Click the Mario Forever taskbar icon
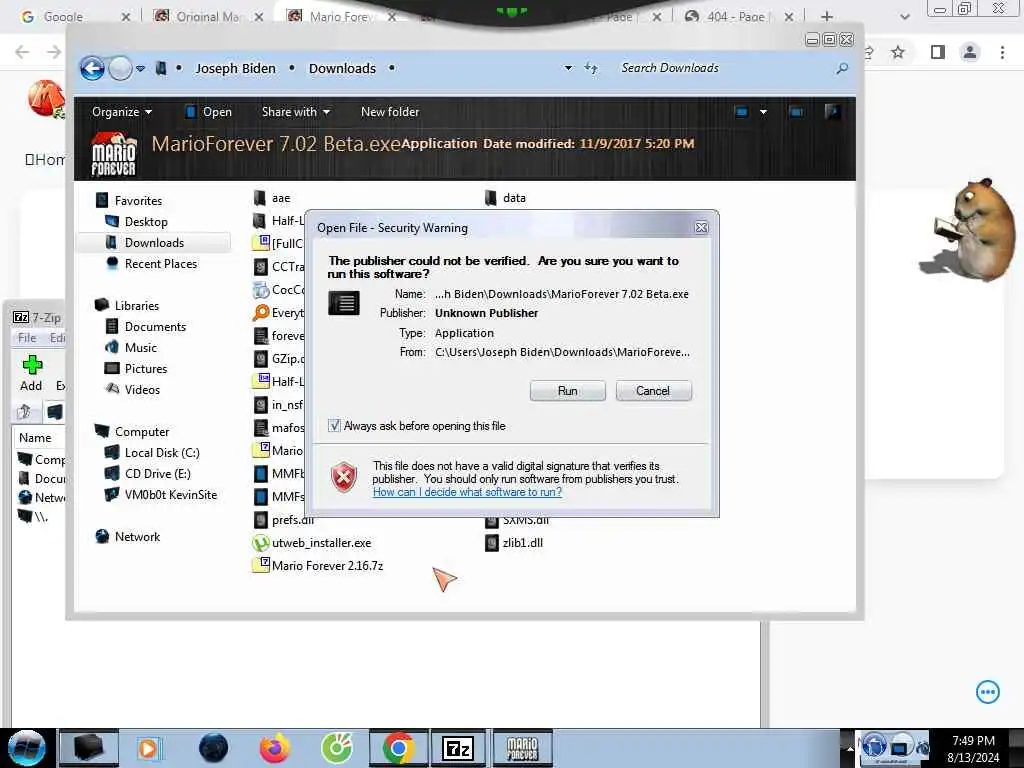 [x=522, y=748]
